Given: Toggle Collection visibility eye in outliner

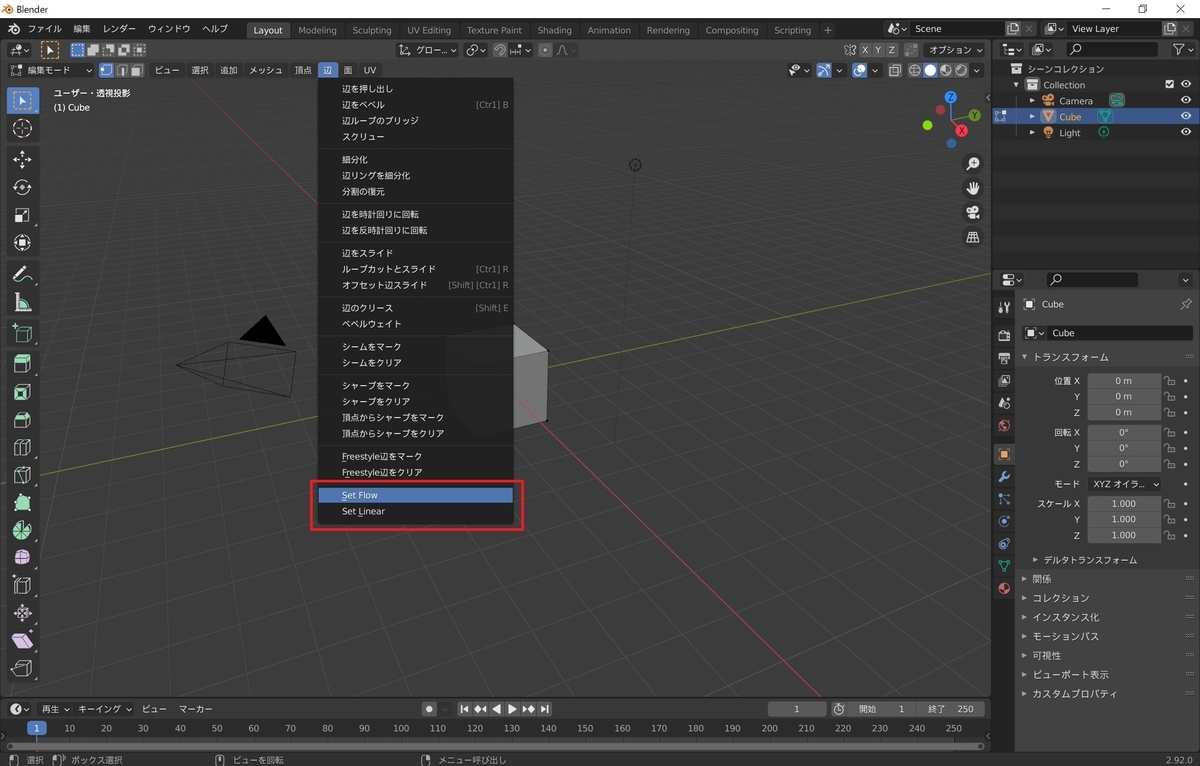Looking at the screenshot, I should (x=1186, y=85).
